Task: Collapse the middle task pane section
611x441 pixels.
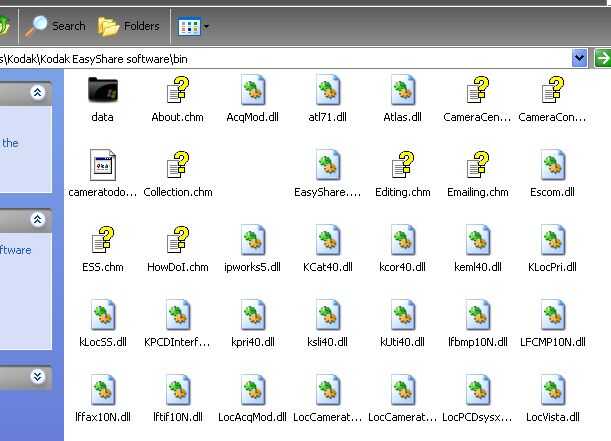Action: coord(37,220)
